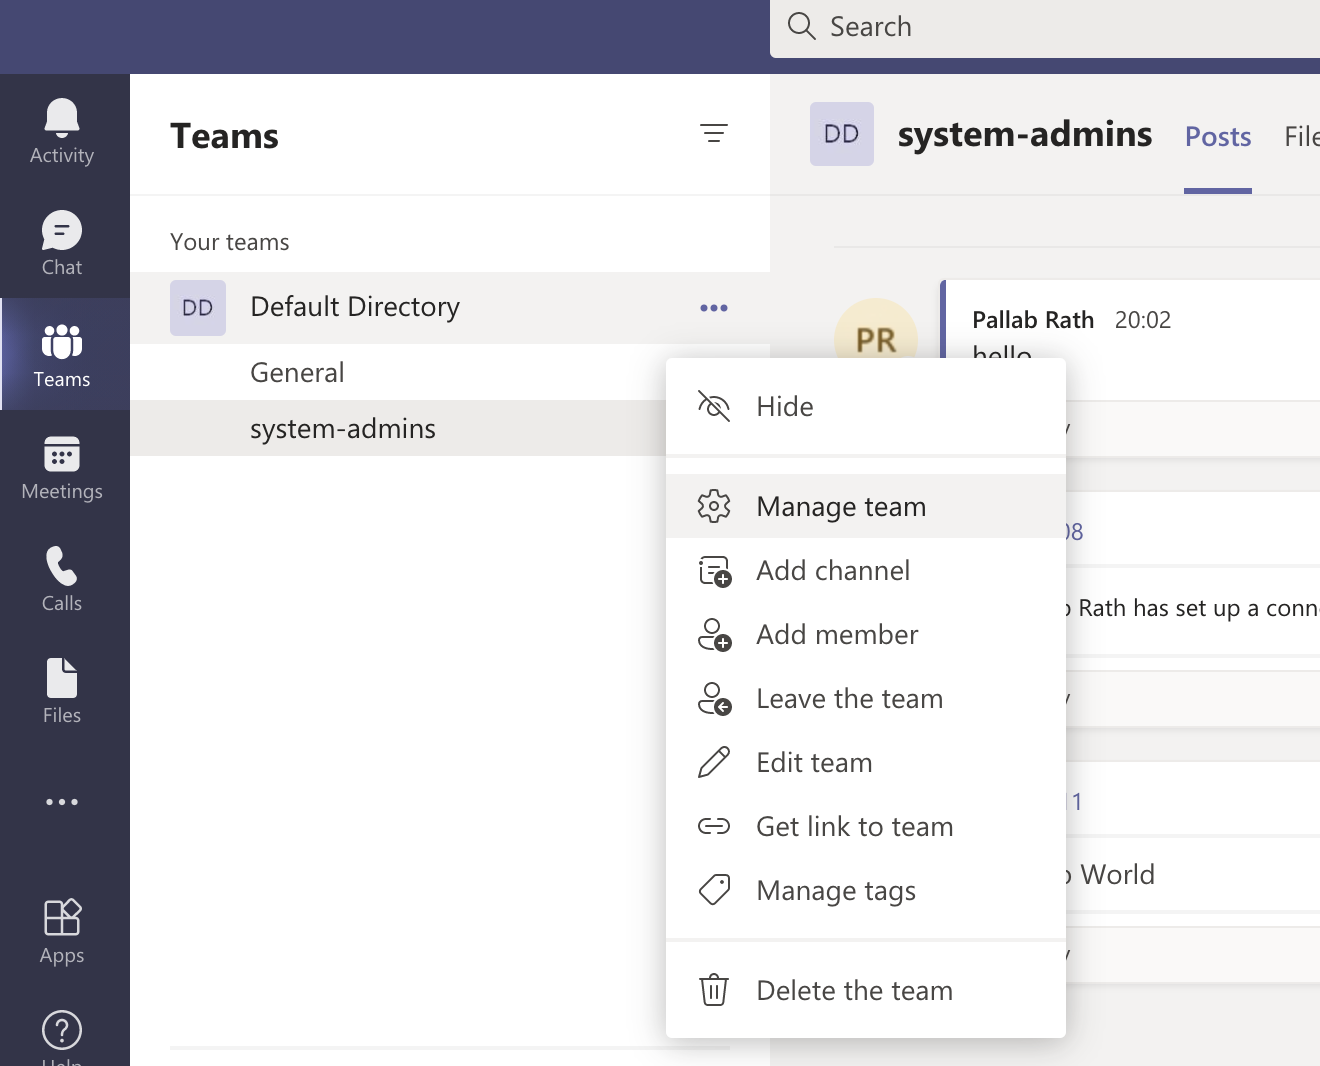Switch to the Posts tab

coord(1218,136)
